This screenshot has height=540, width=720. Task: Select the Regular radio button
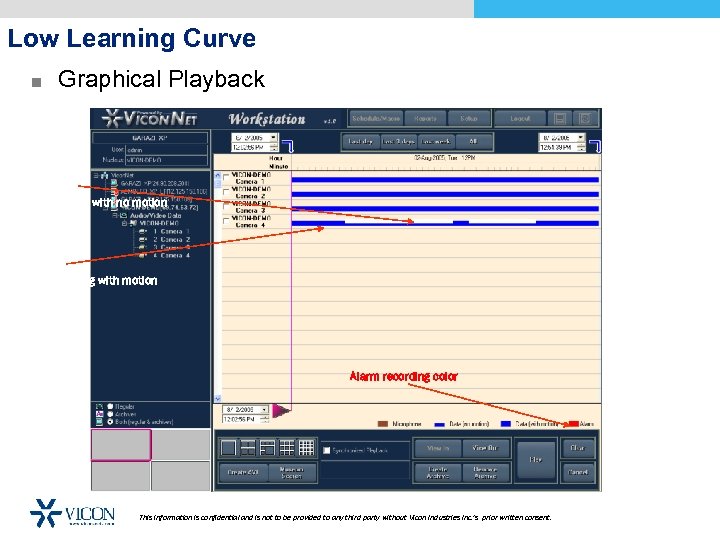coord(110,406)
